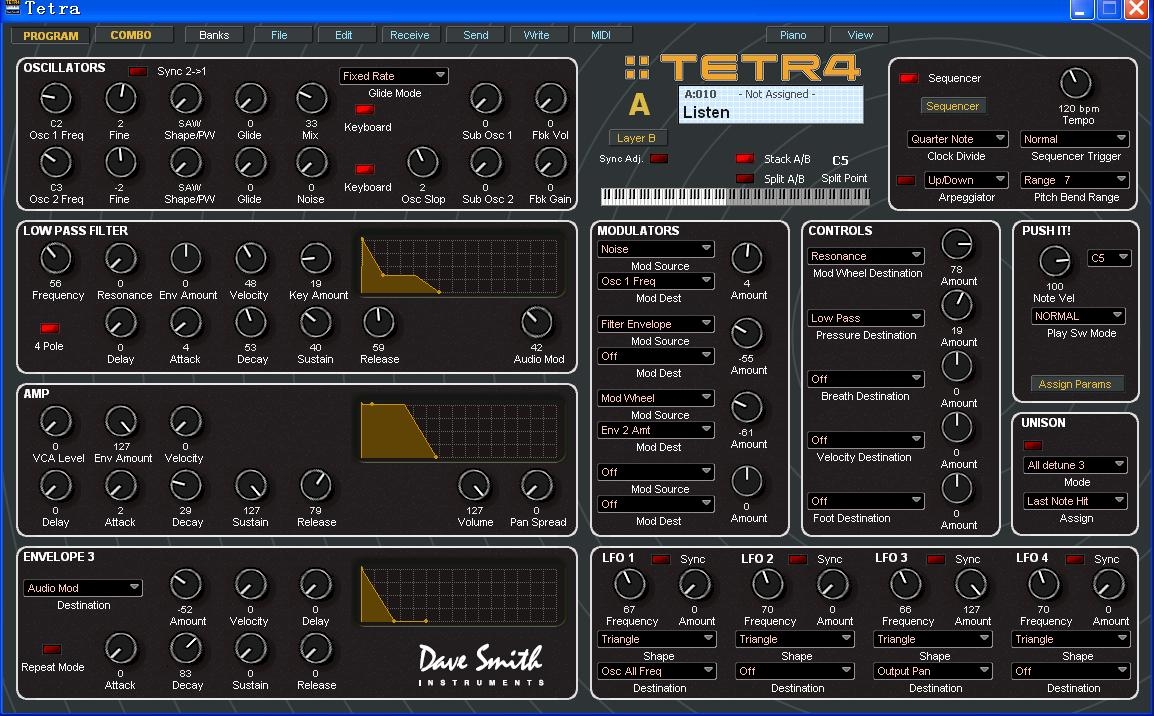Click the filter Resonance knob
This screenshot has height=716, width=1154.
point(121,258)
